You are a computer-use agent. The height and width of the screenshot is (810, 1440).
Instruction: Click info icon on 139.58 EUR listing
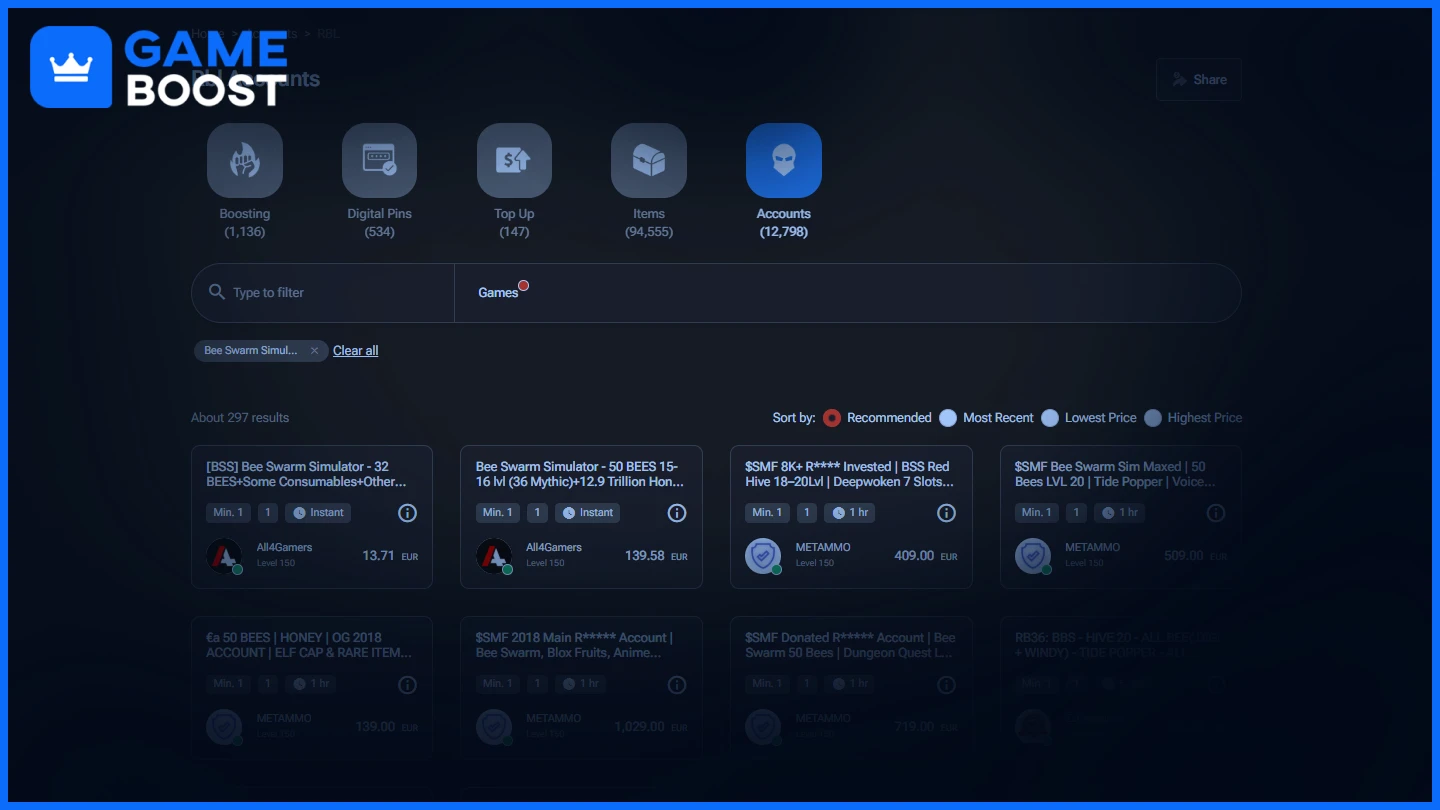(x=677, y=513)
